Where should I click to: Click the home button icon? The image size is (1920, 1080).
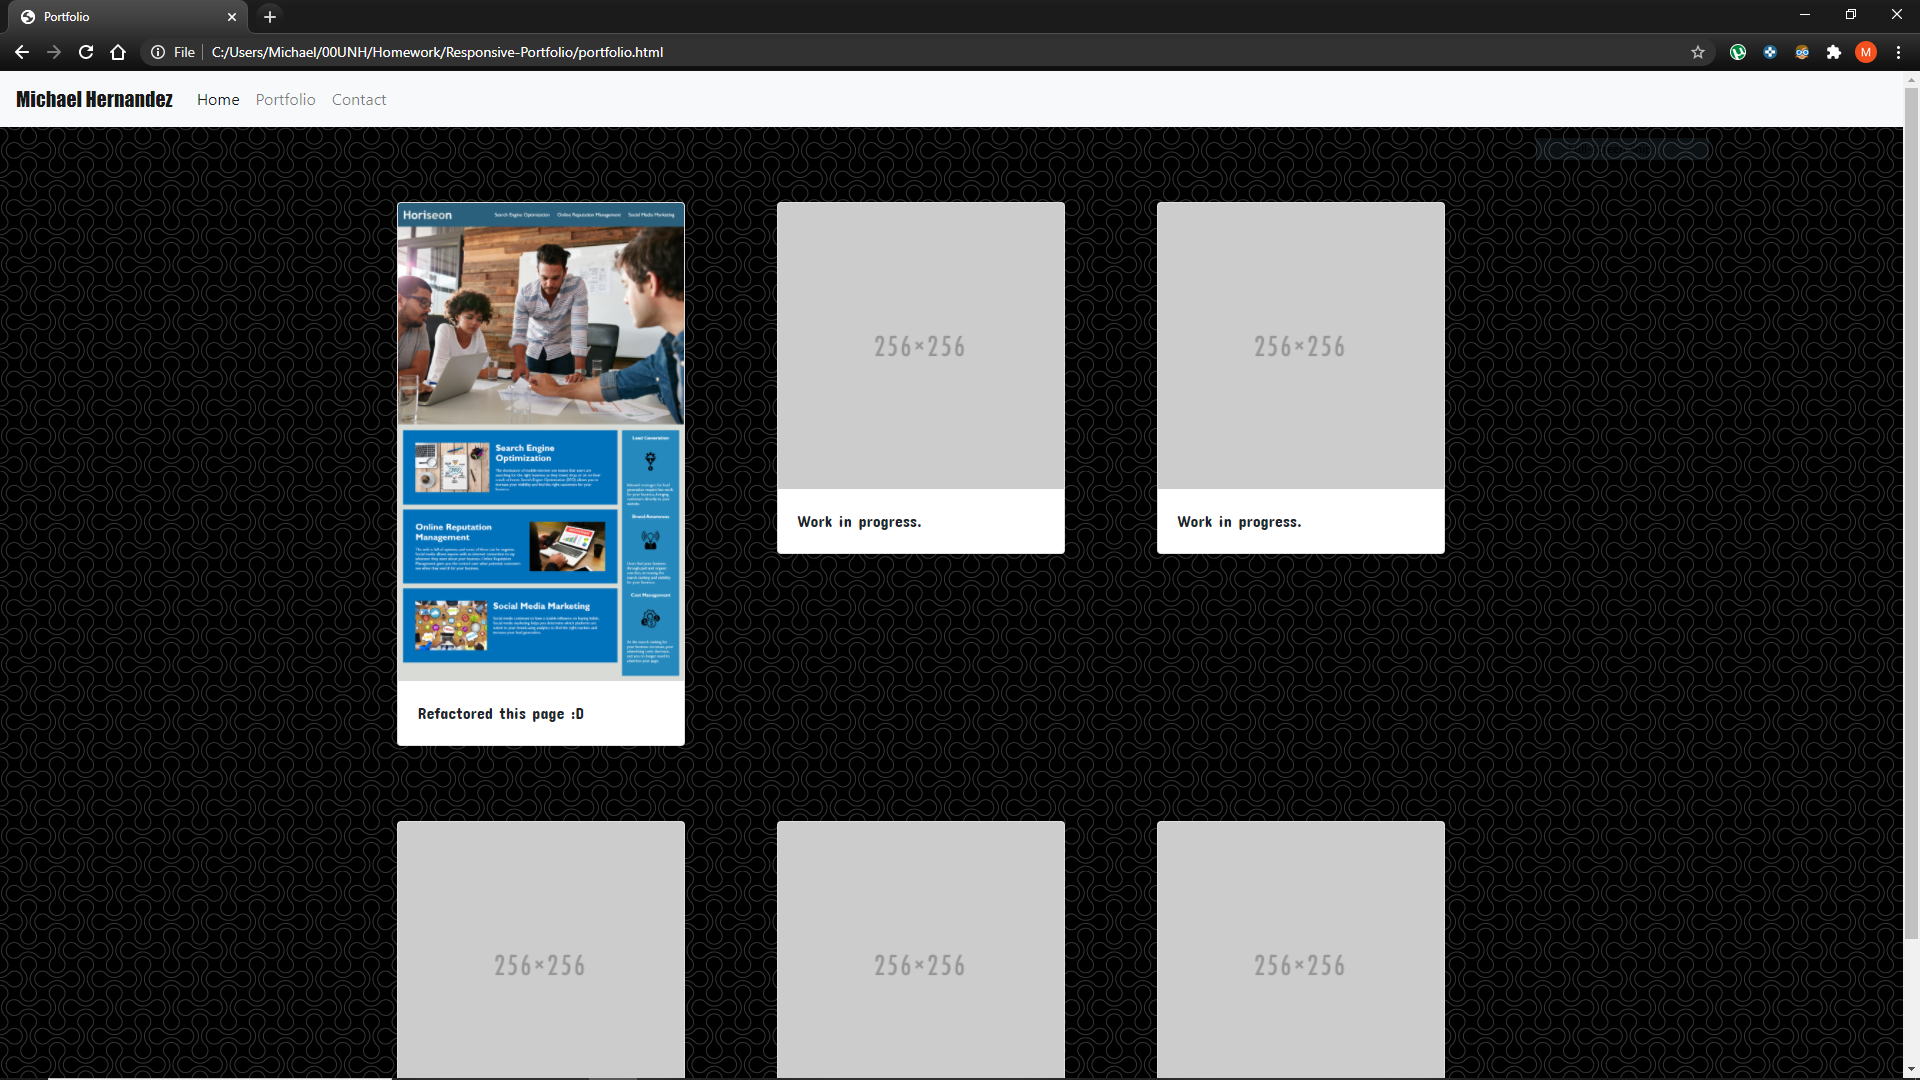click(118, 52)
